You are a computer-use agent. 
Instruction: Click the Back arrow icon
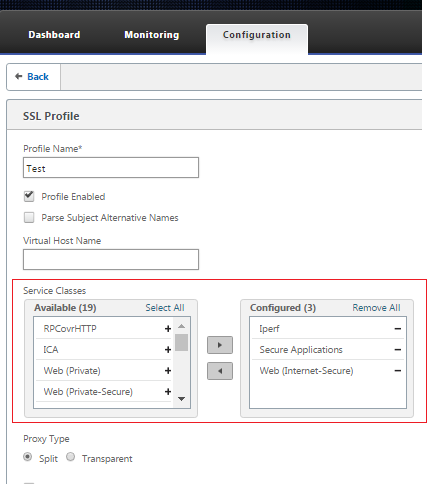(19, 76)
